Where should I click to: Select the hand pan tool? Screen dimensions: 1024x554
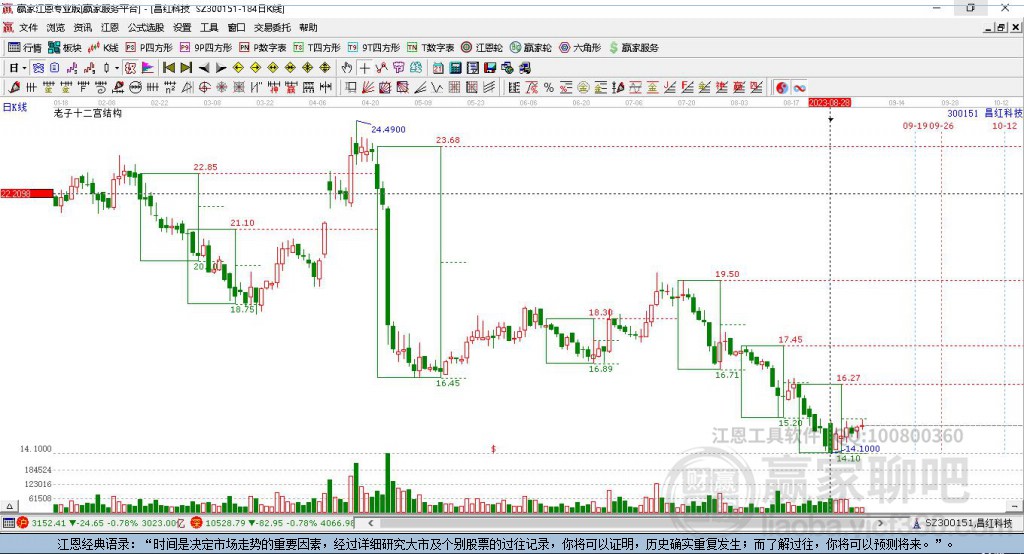point(346,67)
